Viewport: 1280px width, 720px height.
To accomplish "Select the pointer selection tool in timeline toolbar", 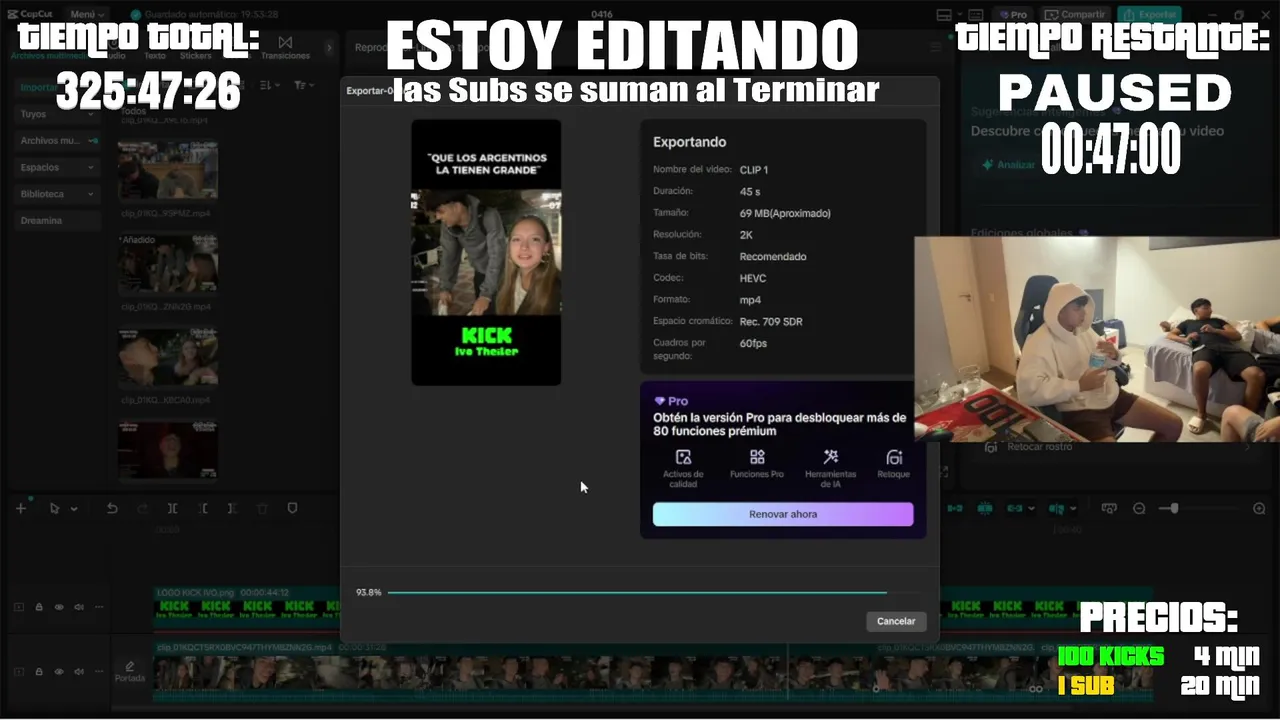I will pyautogui.click(x=56, y=508).
